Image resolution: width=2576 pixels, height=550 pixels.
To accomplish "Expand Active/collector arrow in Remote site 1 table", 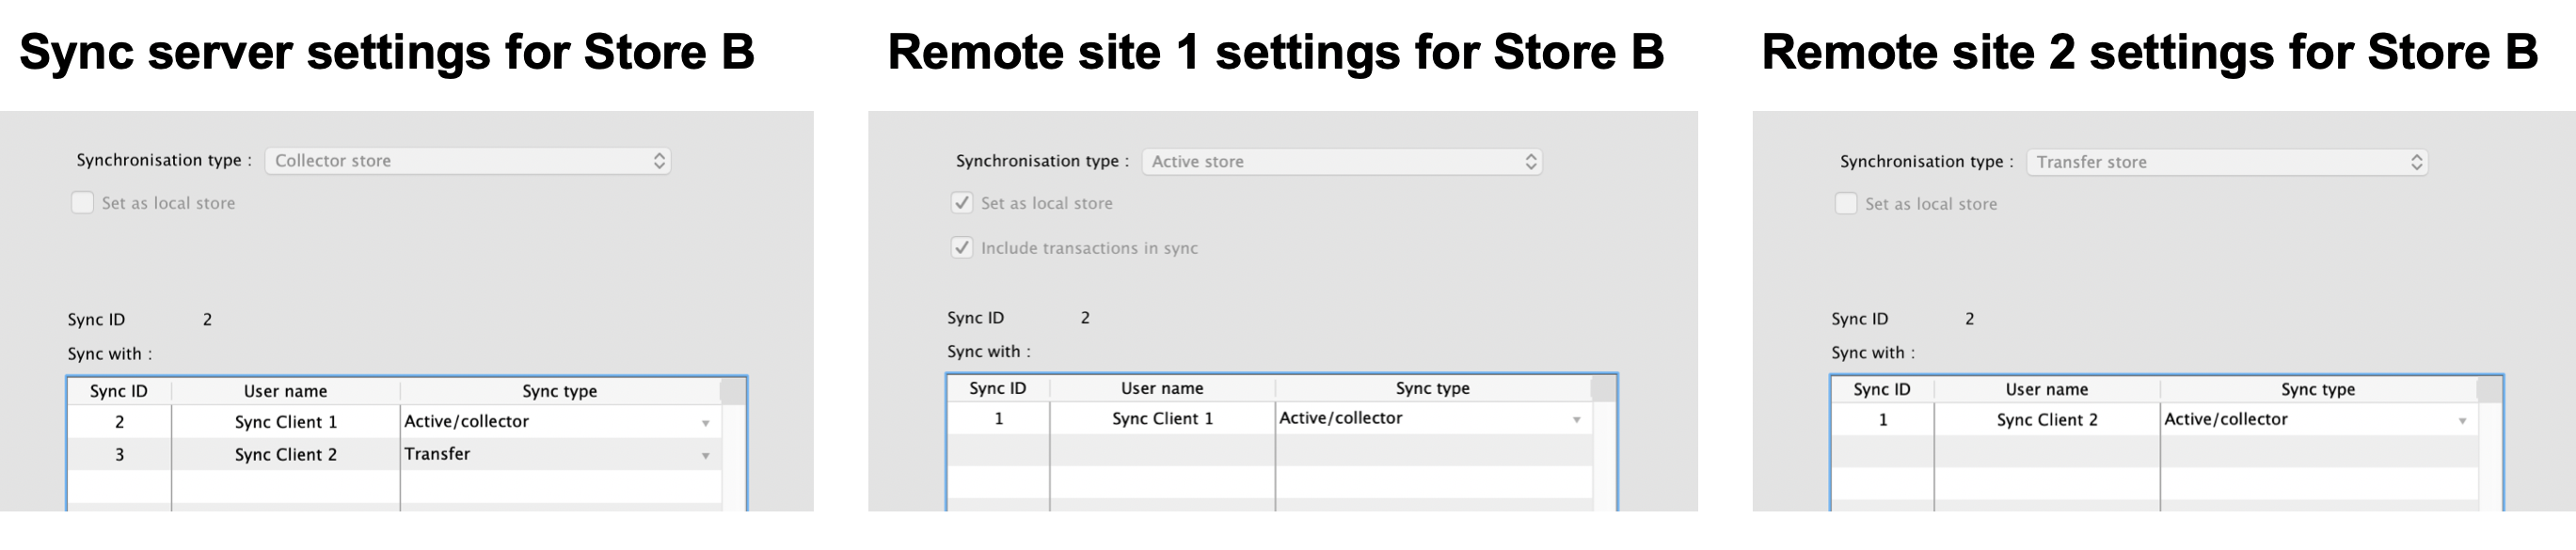I will [x=1576, y=420].
